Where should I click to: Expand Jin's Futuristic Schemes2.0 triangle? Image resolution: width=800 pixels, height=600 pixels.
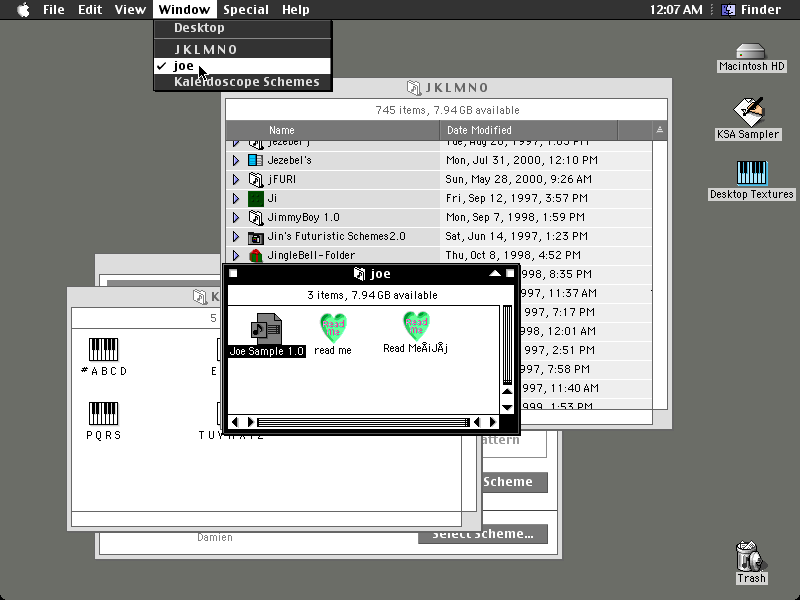pyautogui.click(x=236, y=237)
